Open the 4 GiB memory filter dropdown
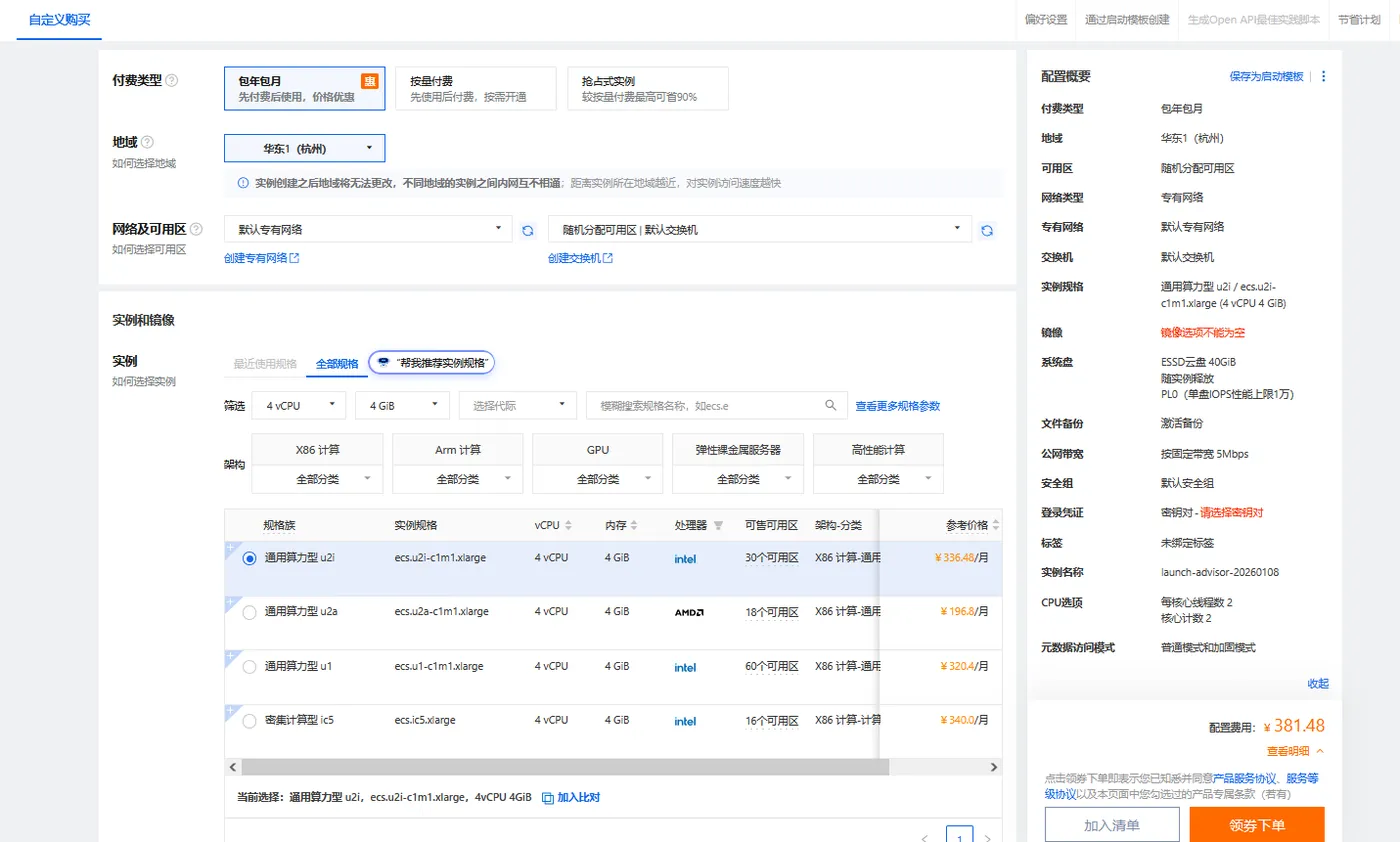This screenshot has width=1400, height=842. [x=402, y=405]
